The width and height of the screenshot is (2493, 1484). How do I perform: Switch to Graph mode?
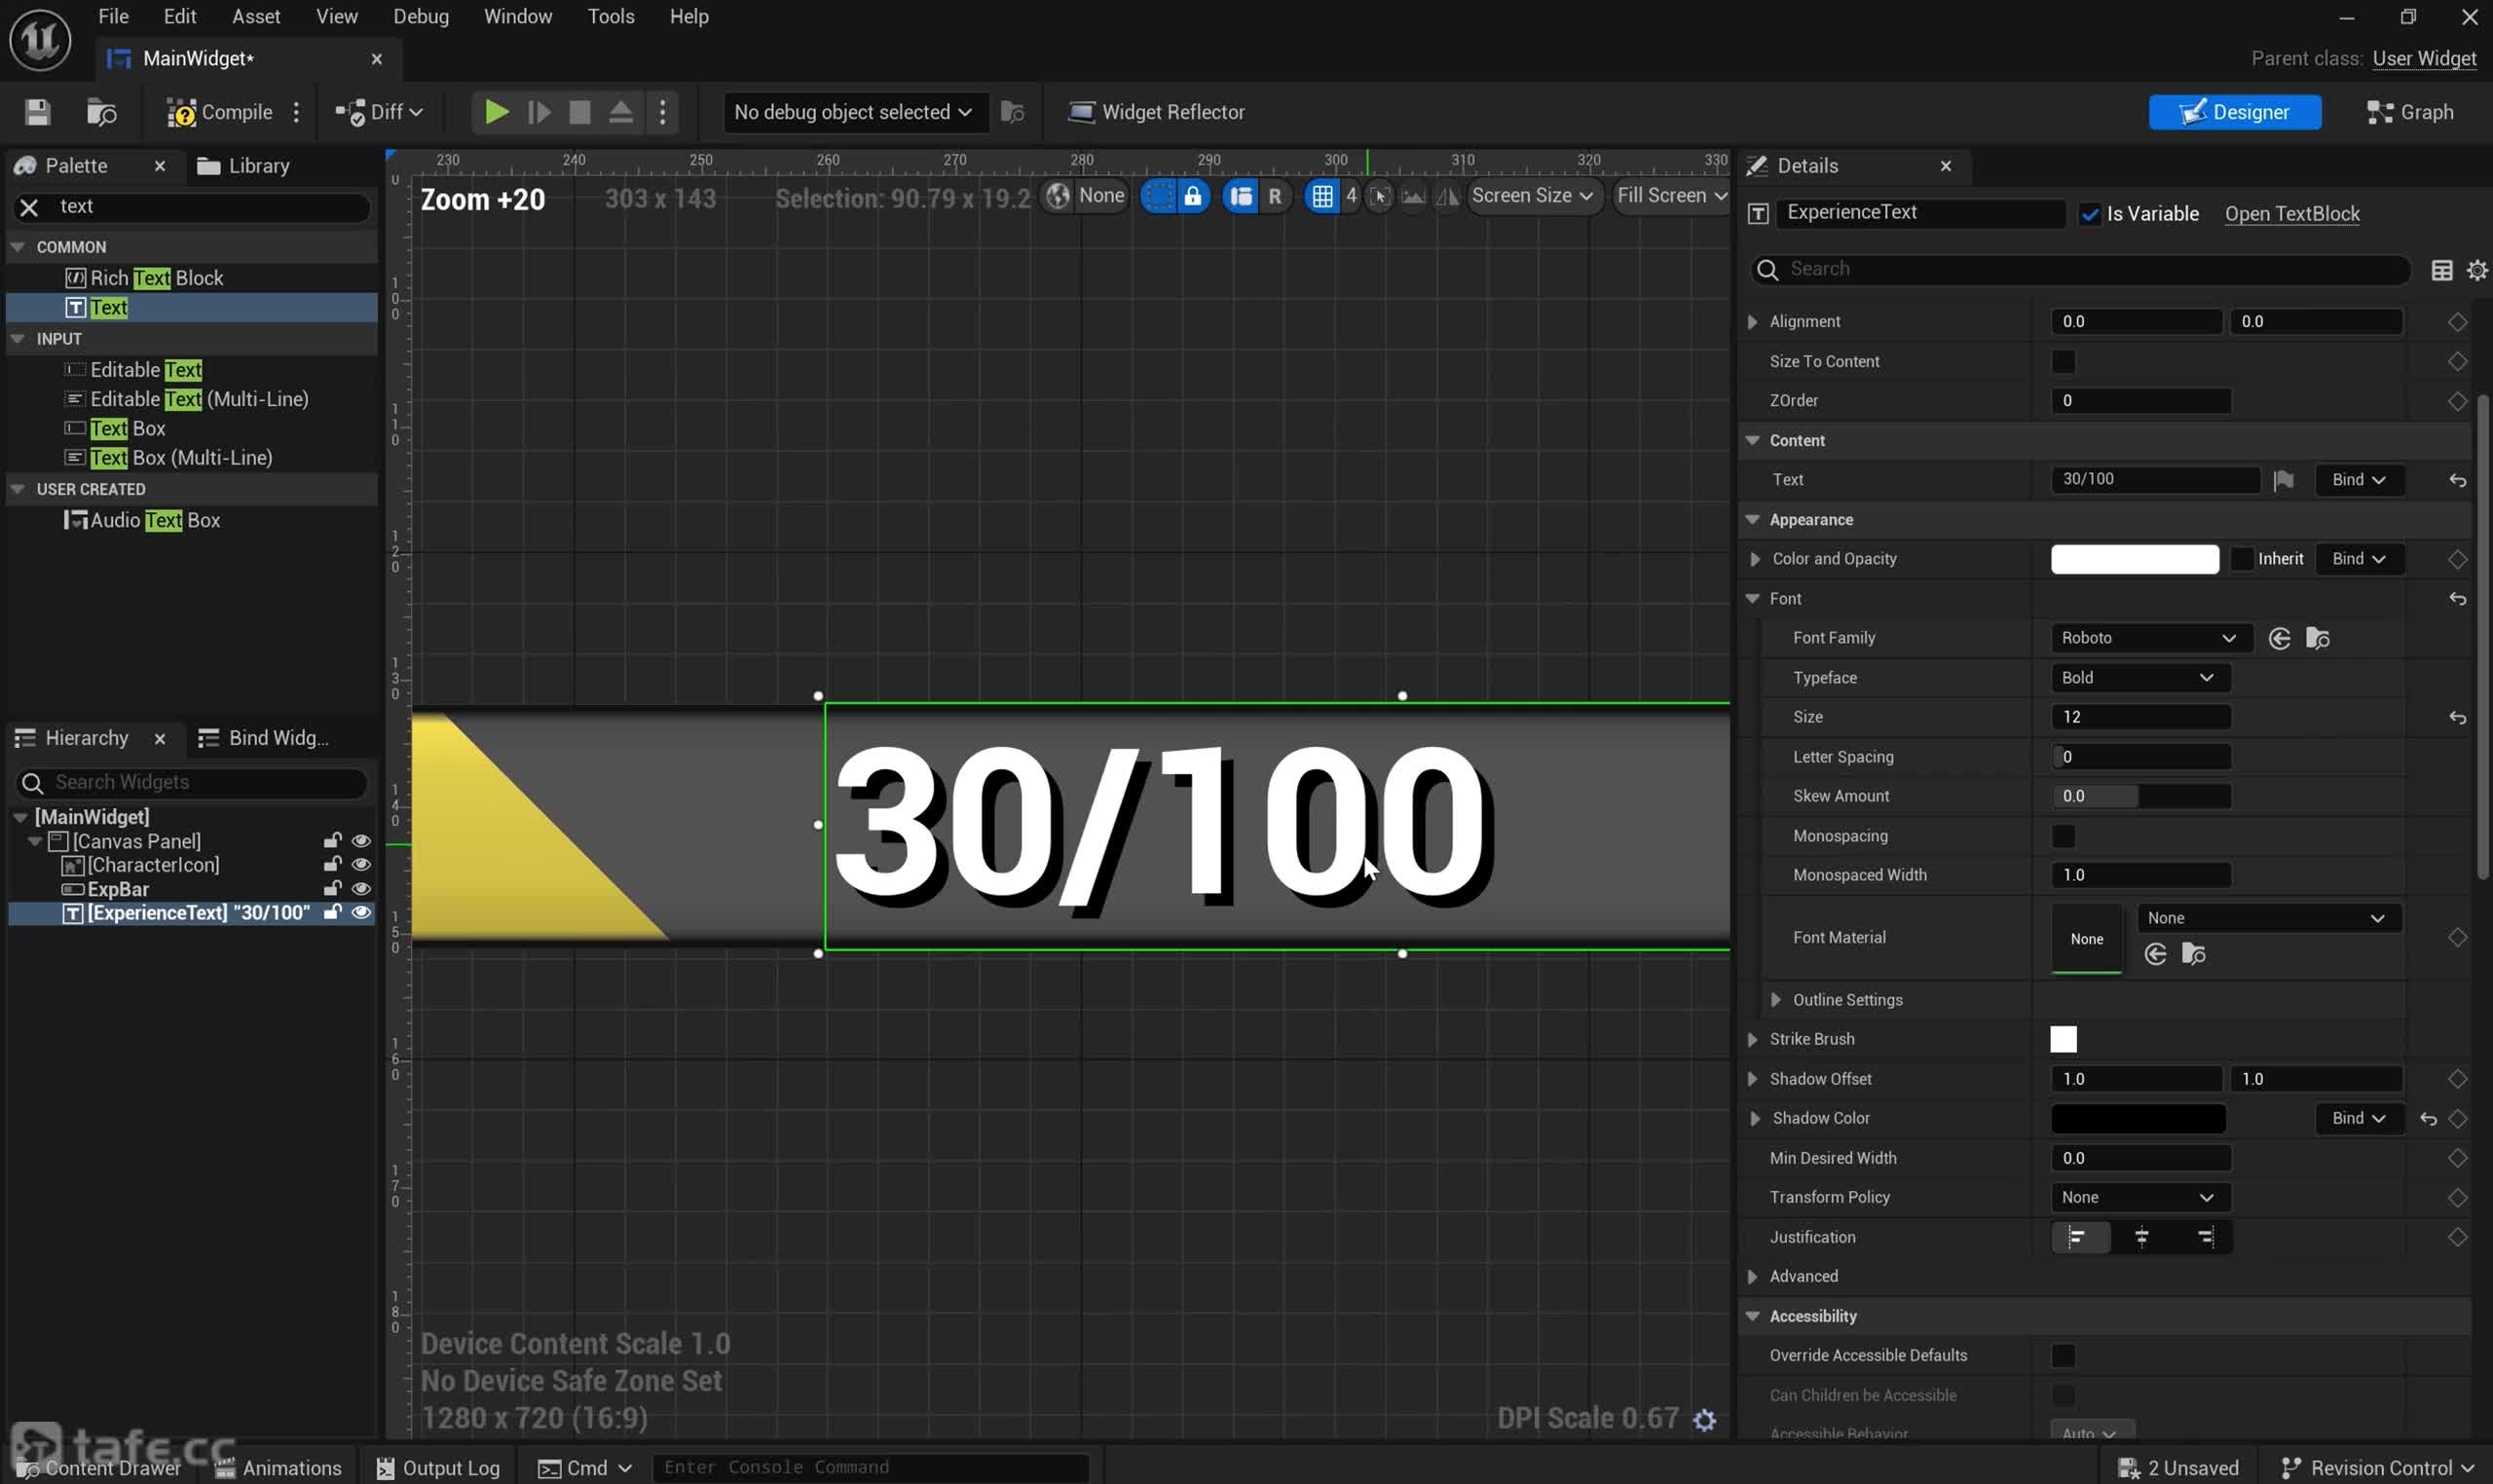(x=2410, y=112)
